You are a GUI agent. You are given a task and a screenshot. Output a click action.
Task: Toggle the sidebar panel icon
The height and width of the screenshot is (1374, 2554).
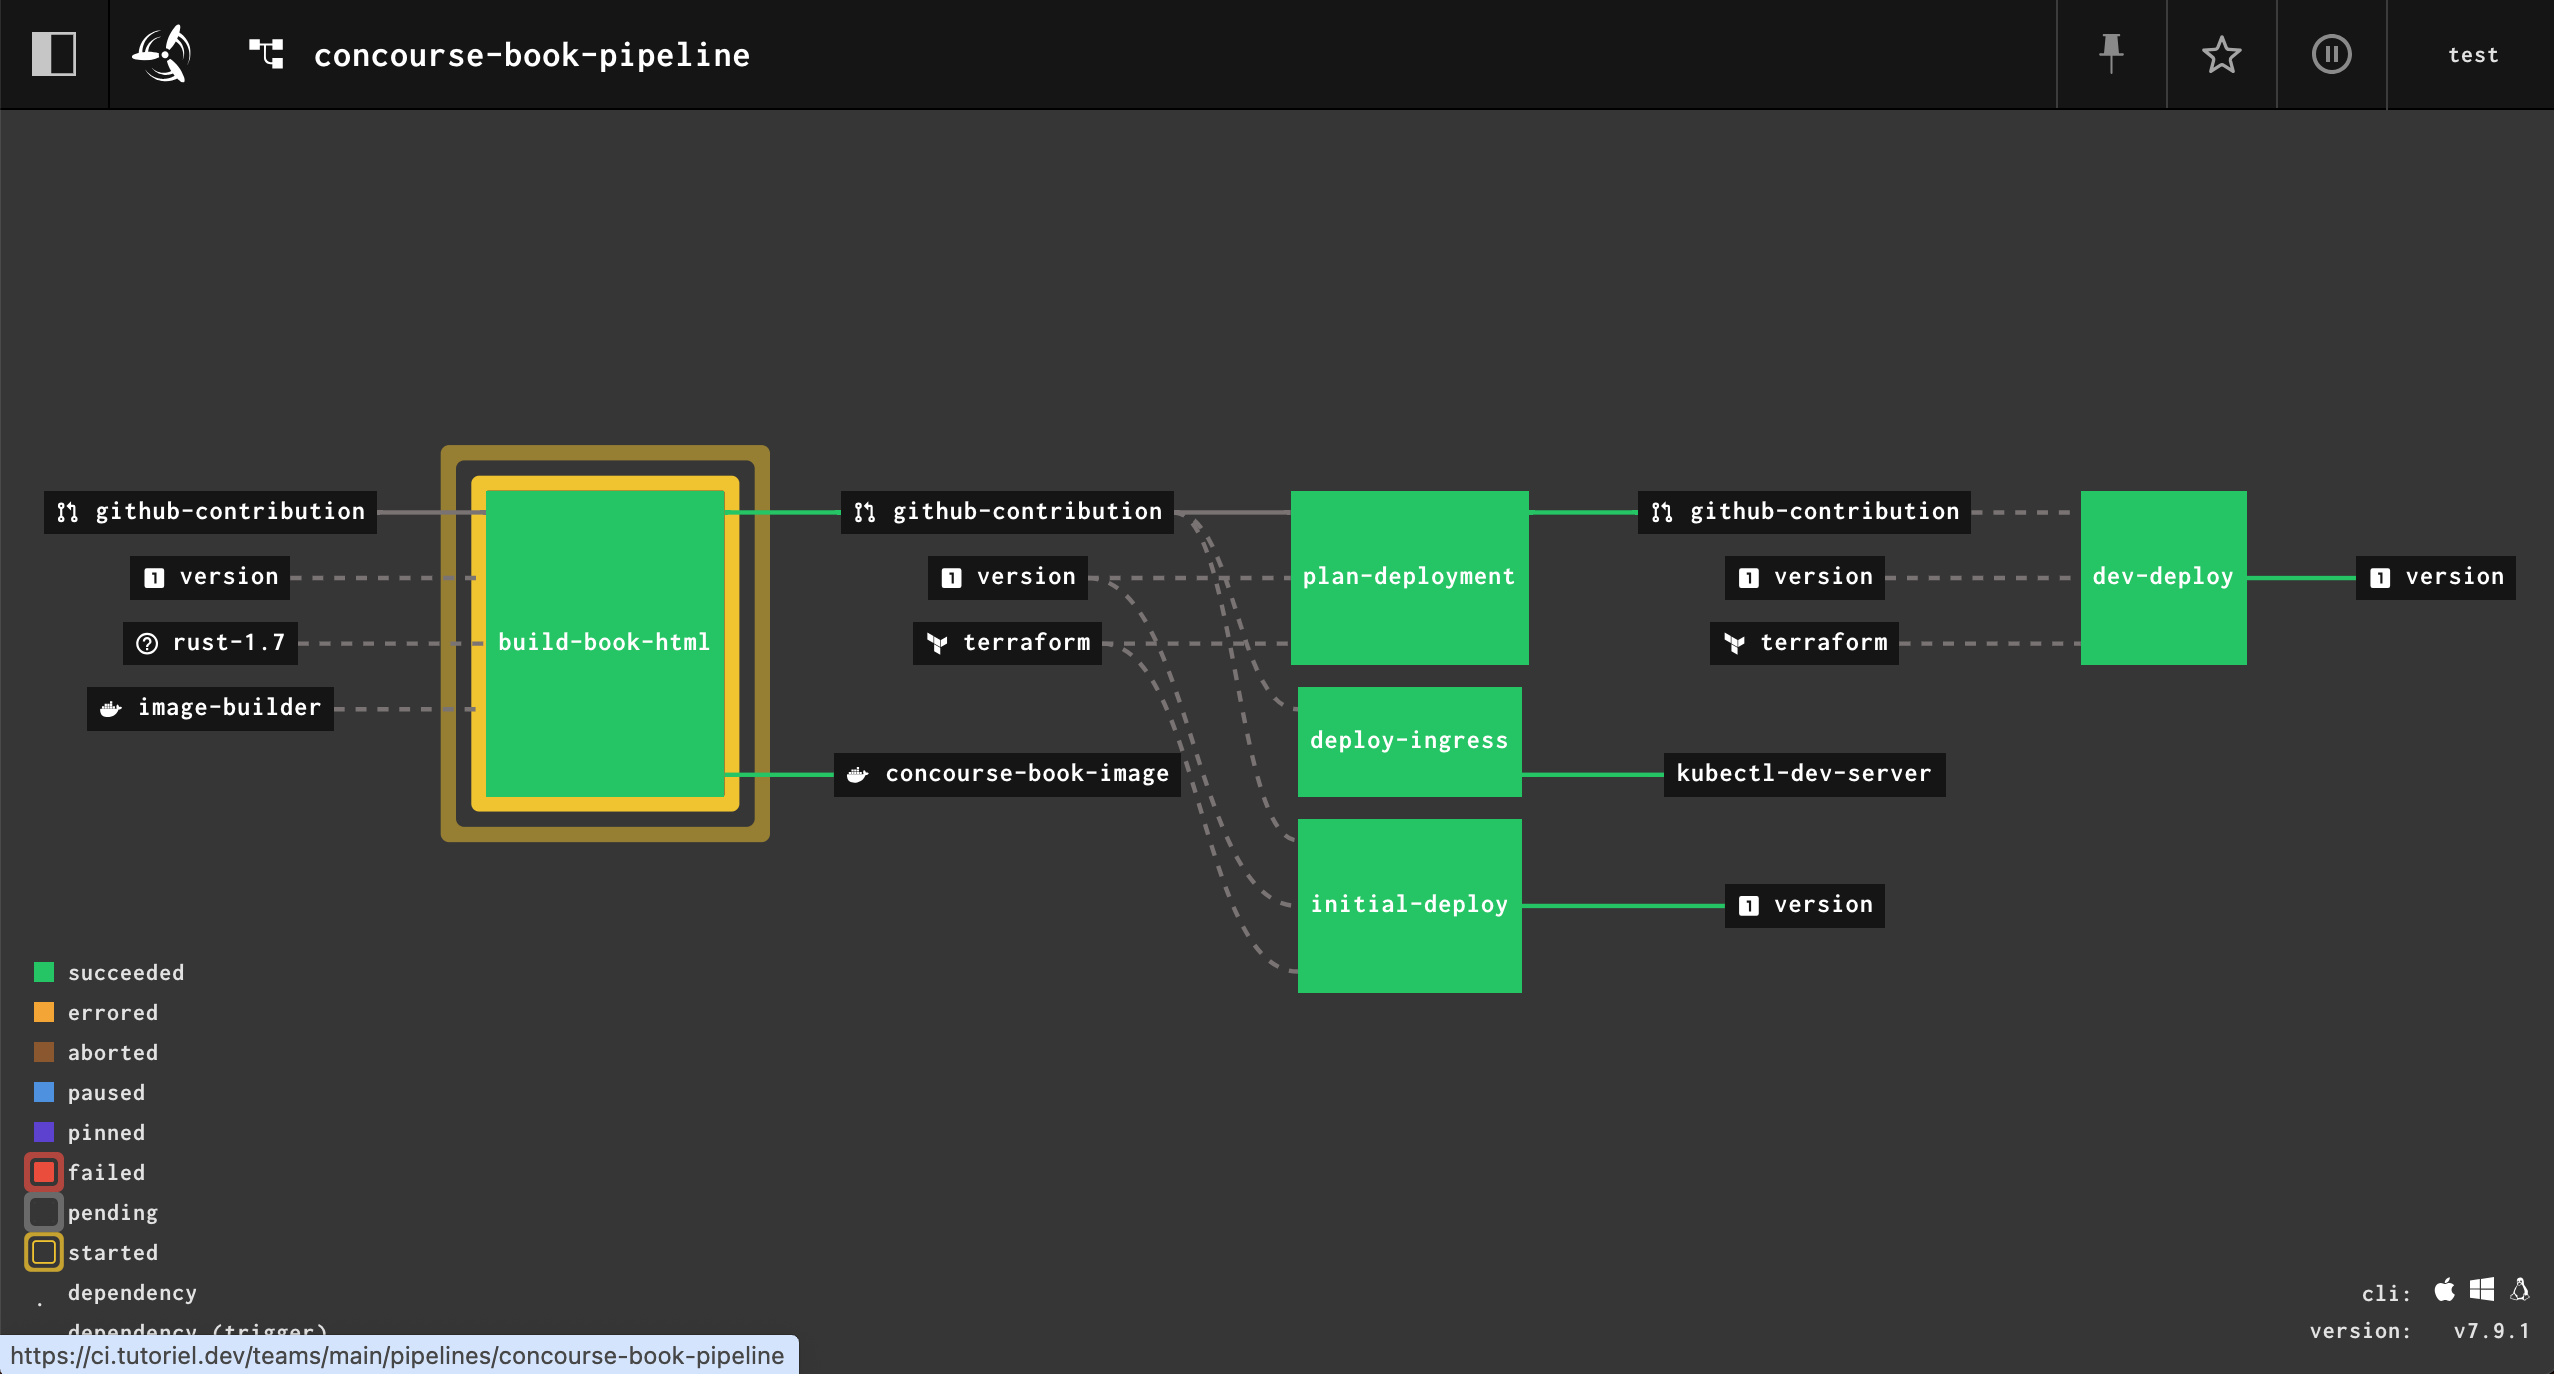tap(54, 54)
